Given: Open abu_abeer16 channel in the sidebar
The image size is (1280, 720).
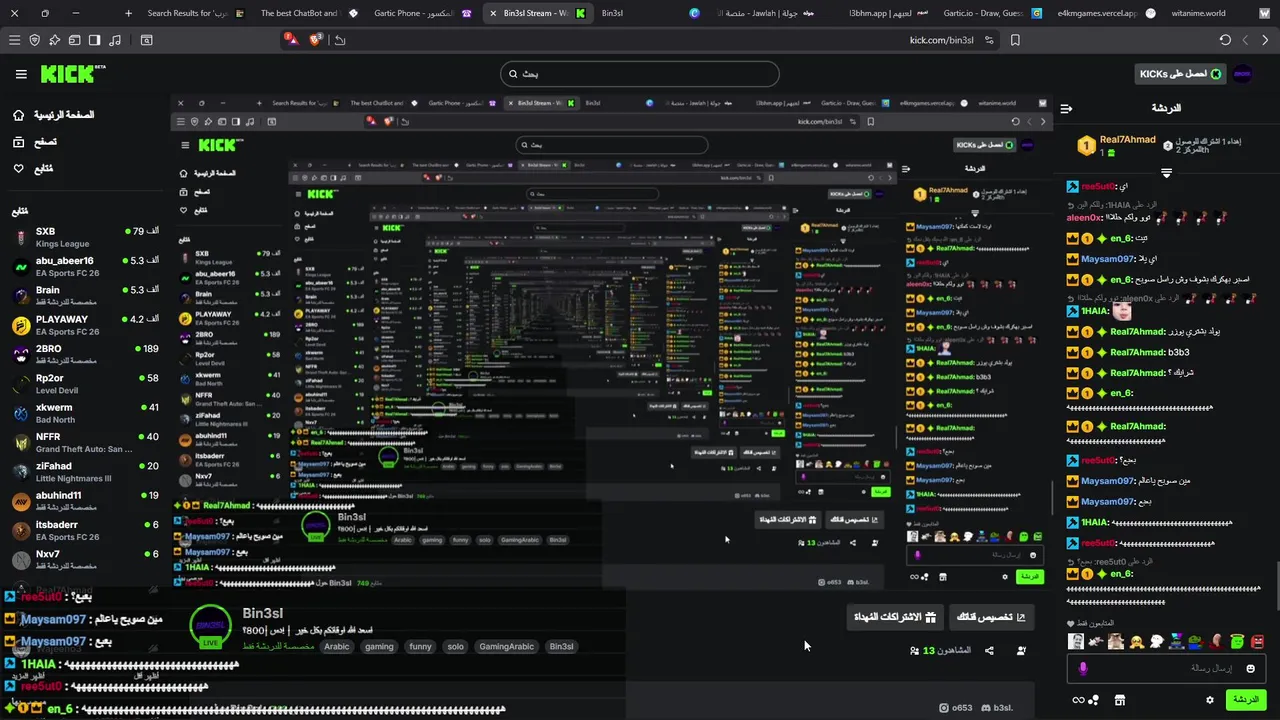Looking at the screenshot, I should coord(85,266).
